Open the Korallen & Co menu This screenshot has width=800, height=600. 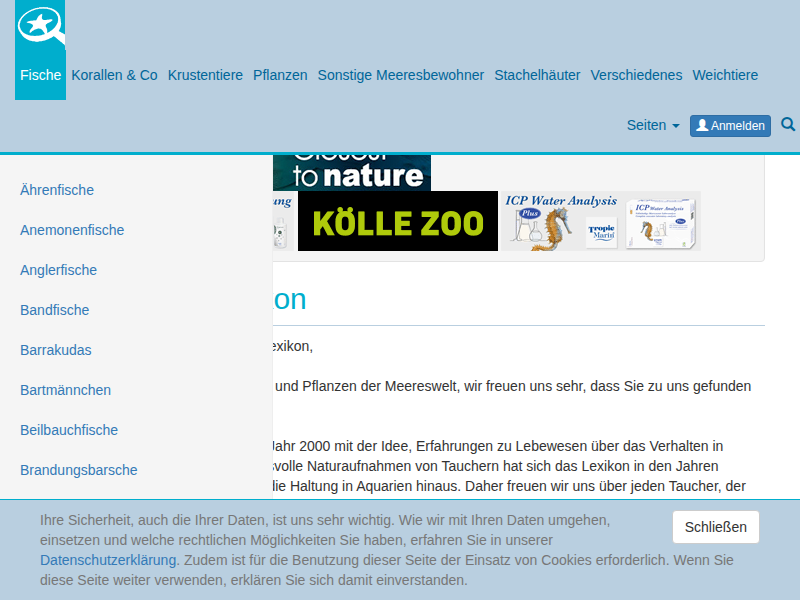(114, 75)
